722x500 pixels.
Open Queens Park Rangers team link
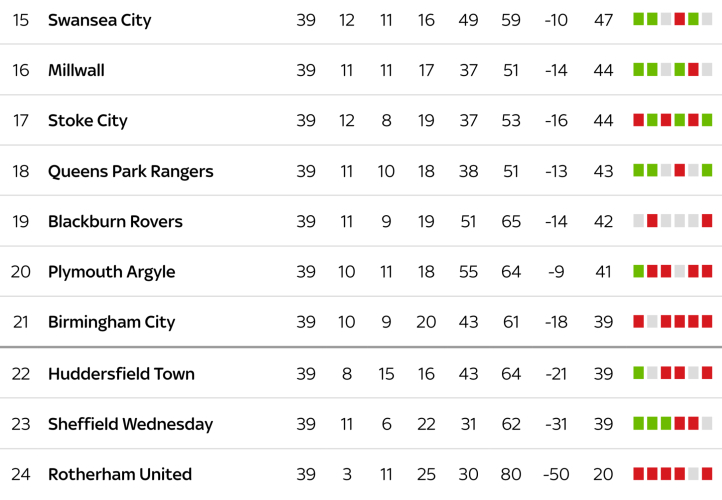pos(131,171)
